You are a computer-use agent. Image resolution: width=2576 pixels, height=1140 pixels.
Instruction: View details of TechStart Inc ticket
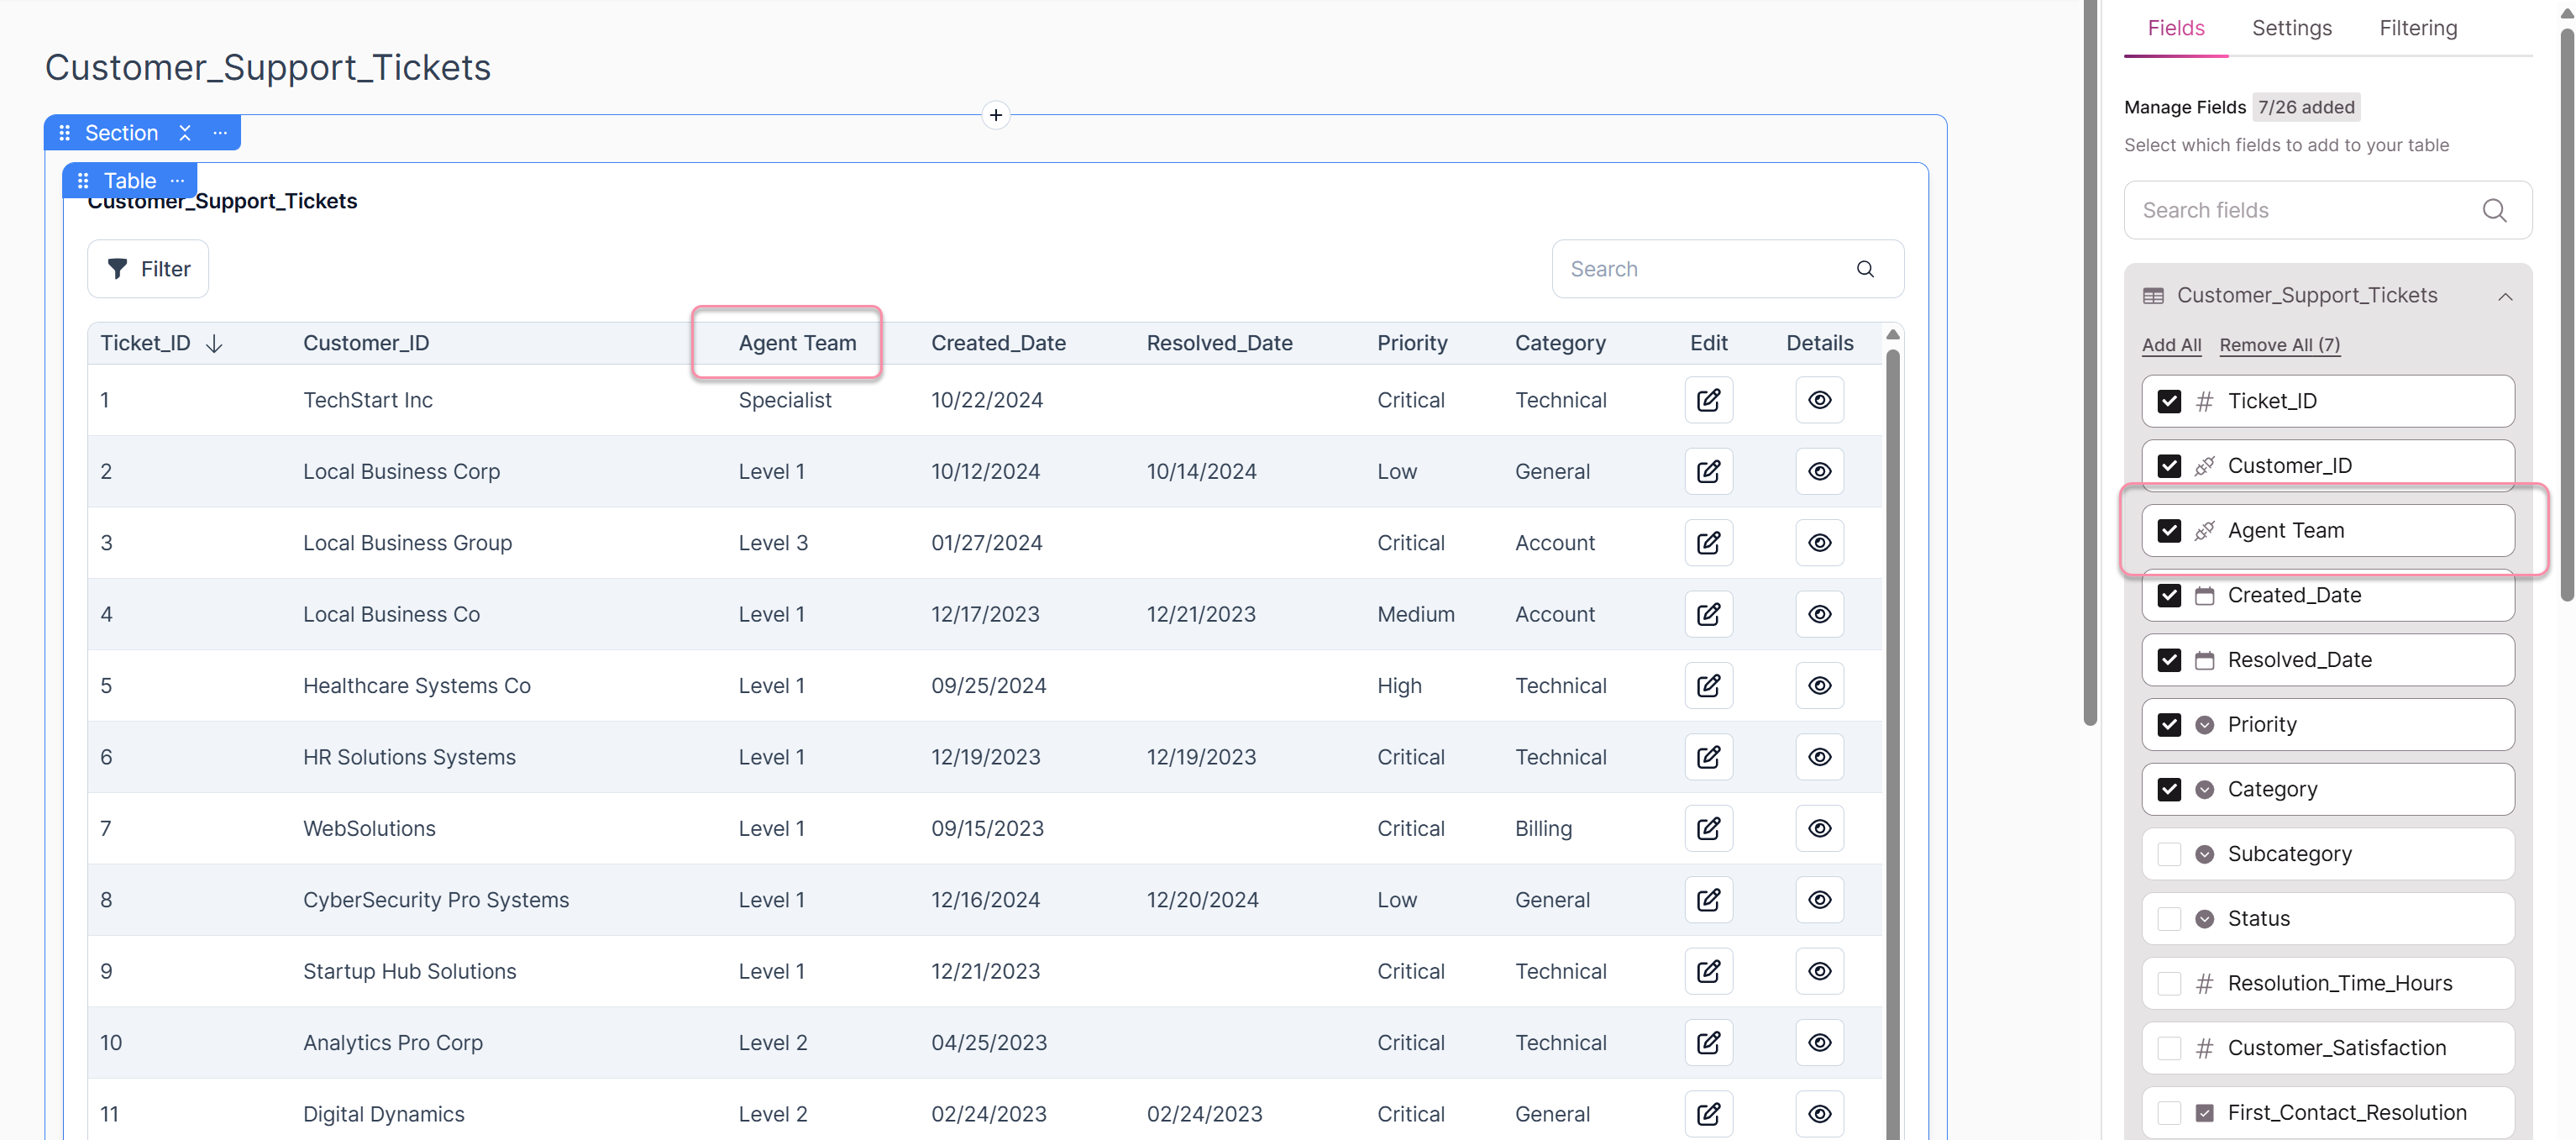click(x=1819, y=400)
